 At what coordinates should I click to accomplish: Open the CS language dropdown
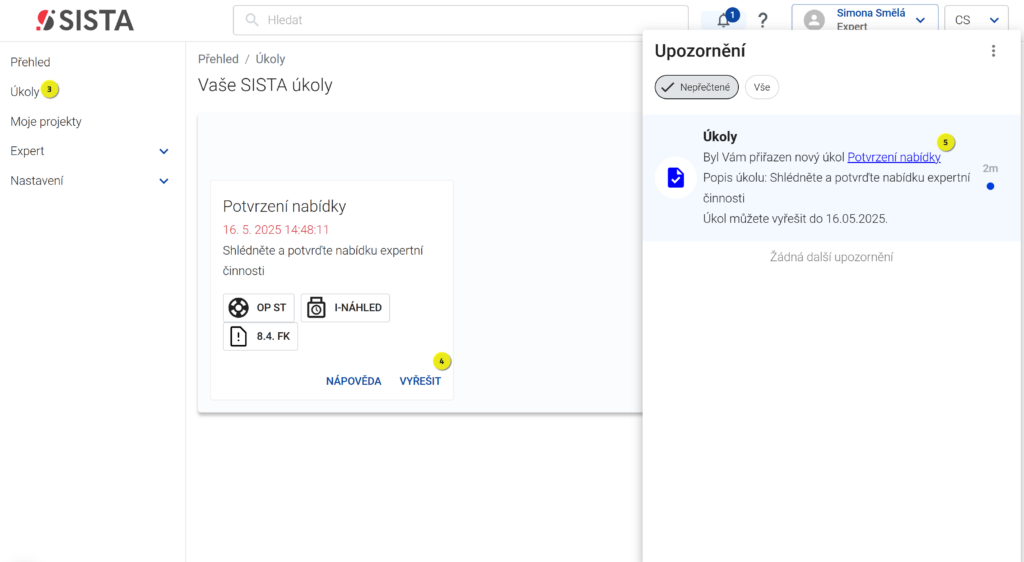pyautogui.click(x=976, y=20)
